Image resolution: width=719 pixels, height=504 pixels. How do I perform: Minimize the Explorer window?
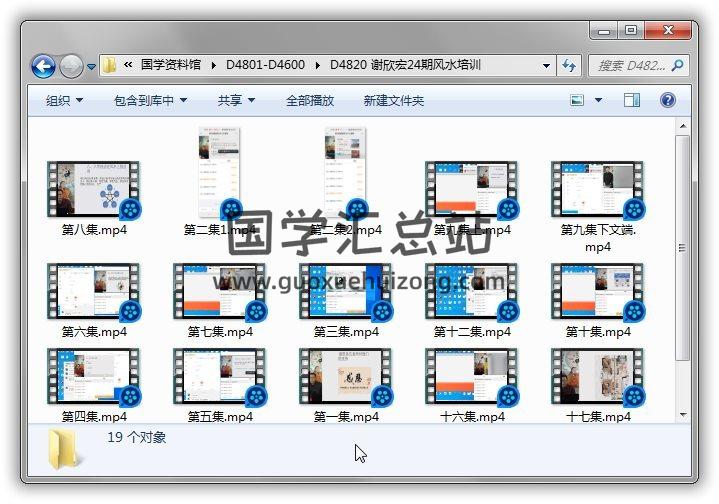tap(604, 31)
